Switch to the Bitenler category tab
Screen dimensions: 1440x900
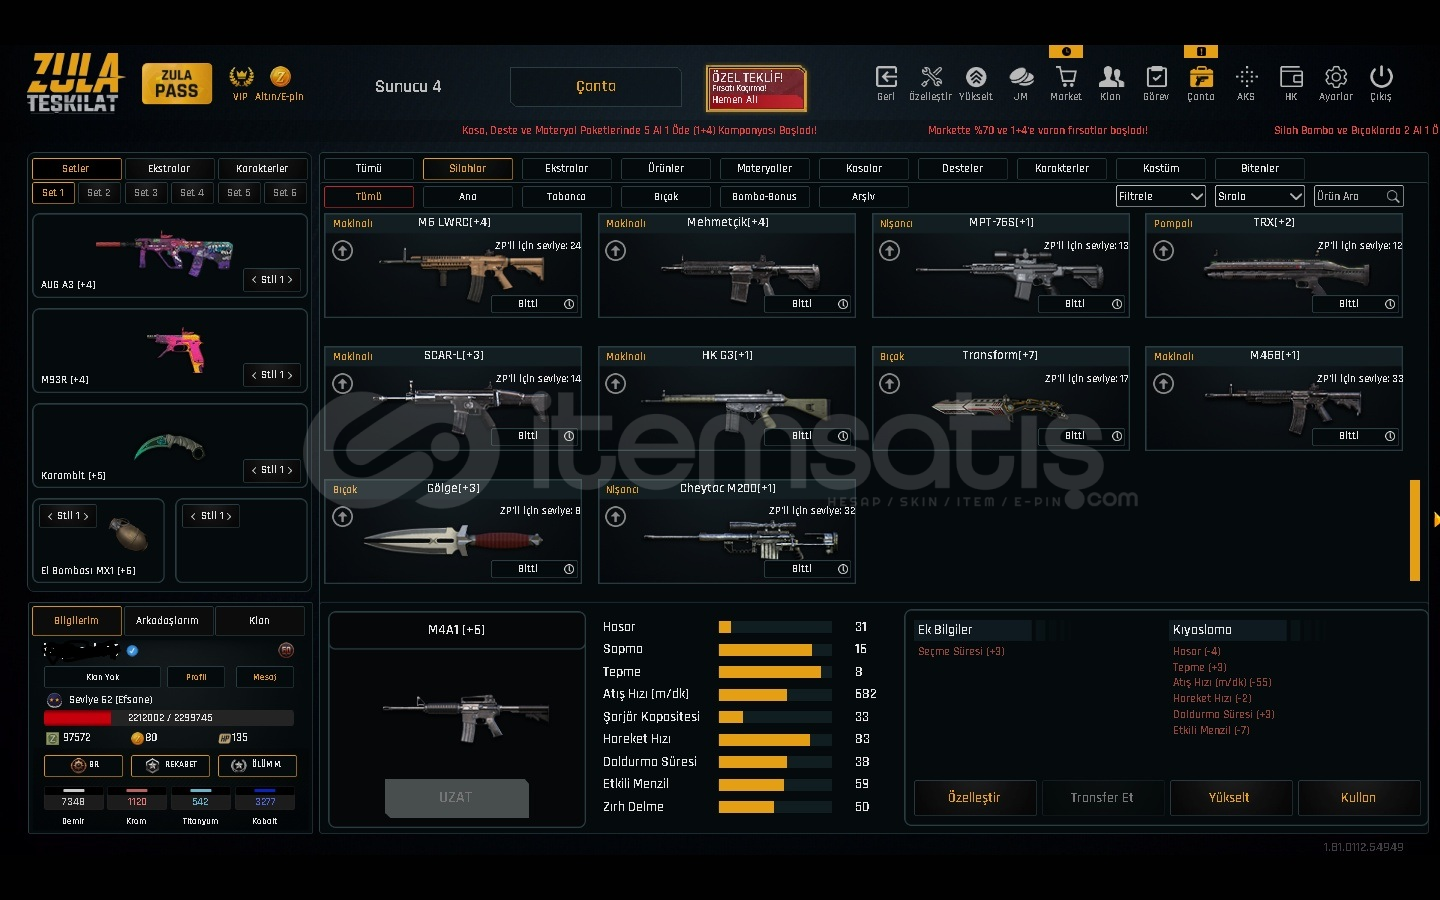(x=1260, y=169)
